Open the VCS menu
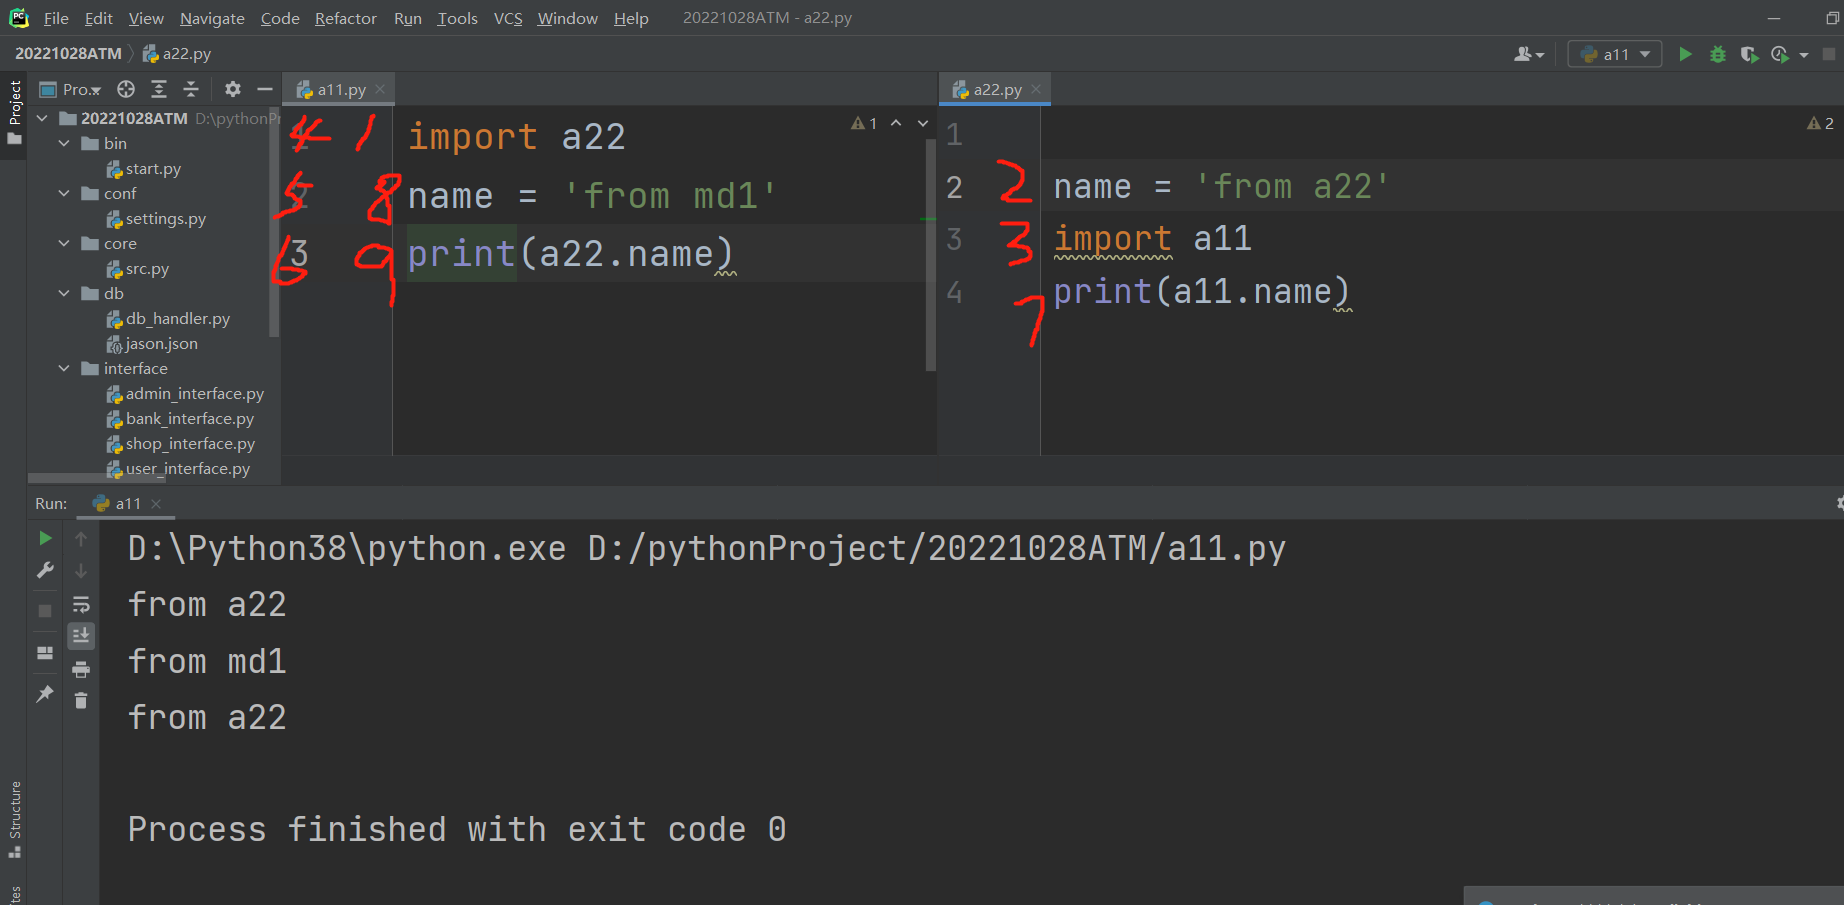This screenshot has height=905, width=1844. pos(508,18)
